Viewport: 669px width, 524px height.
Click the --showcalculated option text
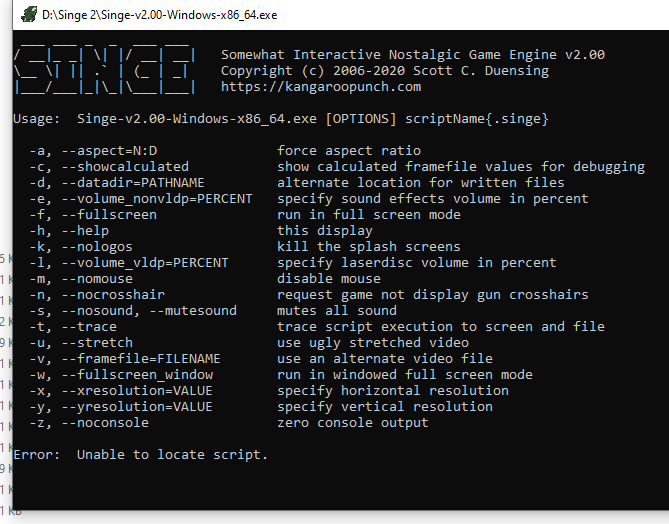point(125,167)
